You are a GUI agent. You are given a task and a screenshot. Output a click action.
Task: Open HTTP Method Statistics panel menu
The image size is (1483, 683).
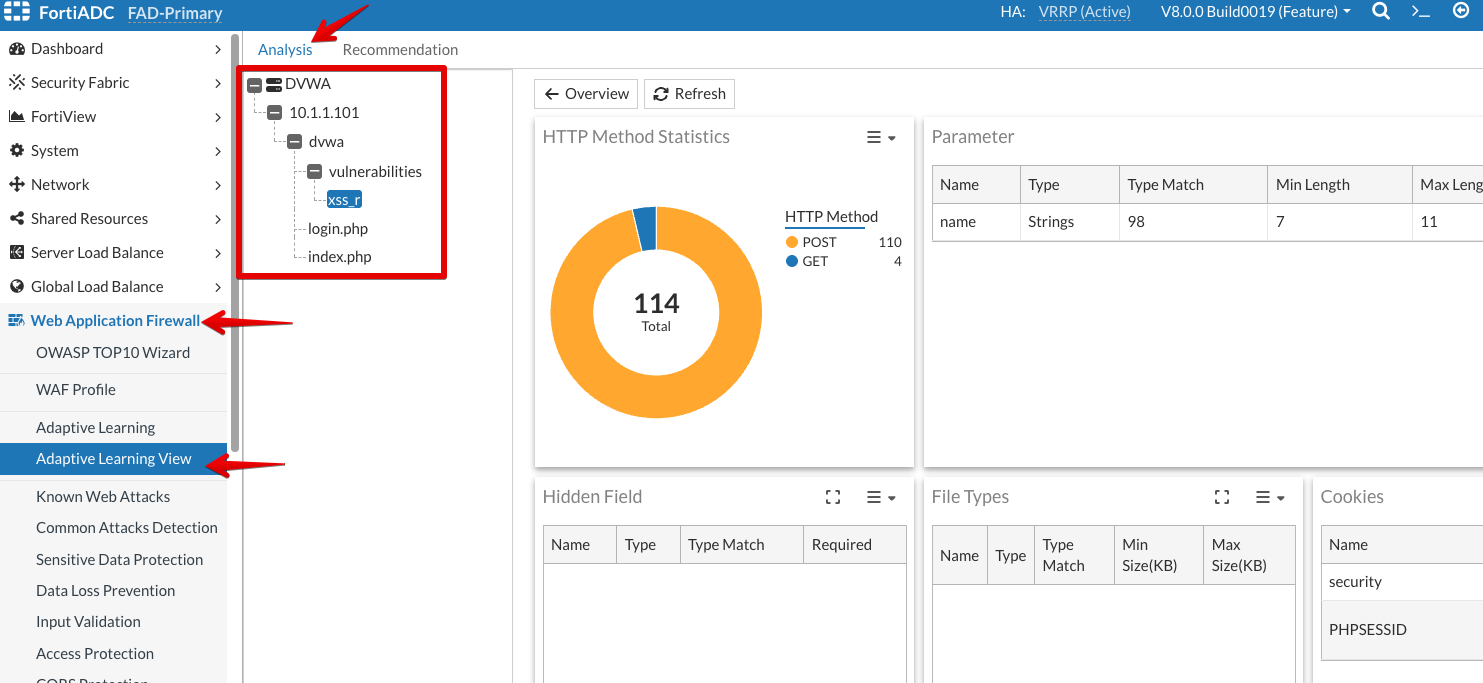point(880,138)
